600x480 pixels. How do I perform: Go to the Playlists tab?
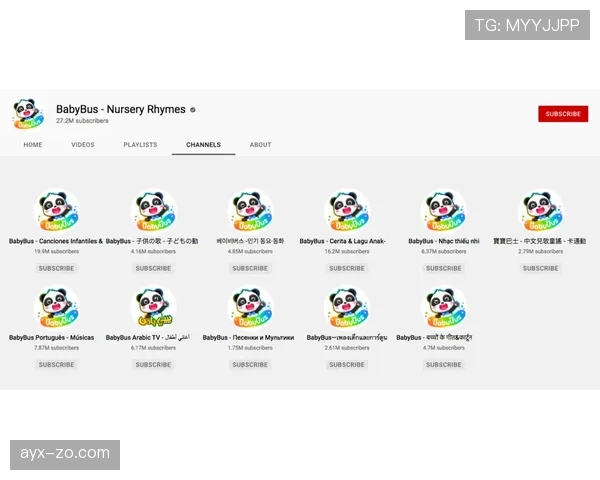(x=140, y=145)
